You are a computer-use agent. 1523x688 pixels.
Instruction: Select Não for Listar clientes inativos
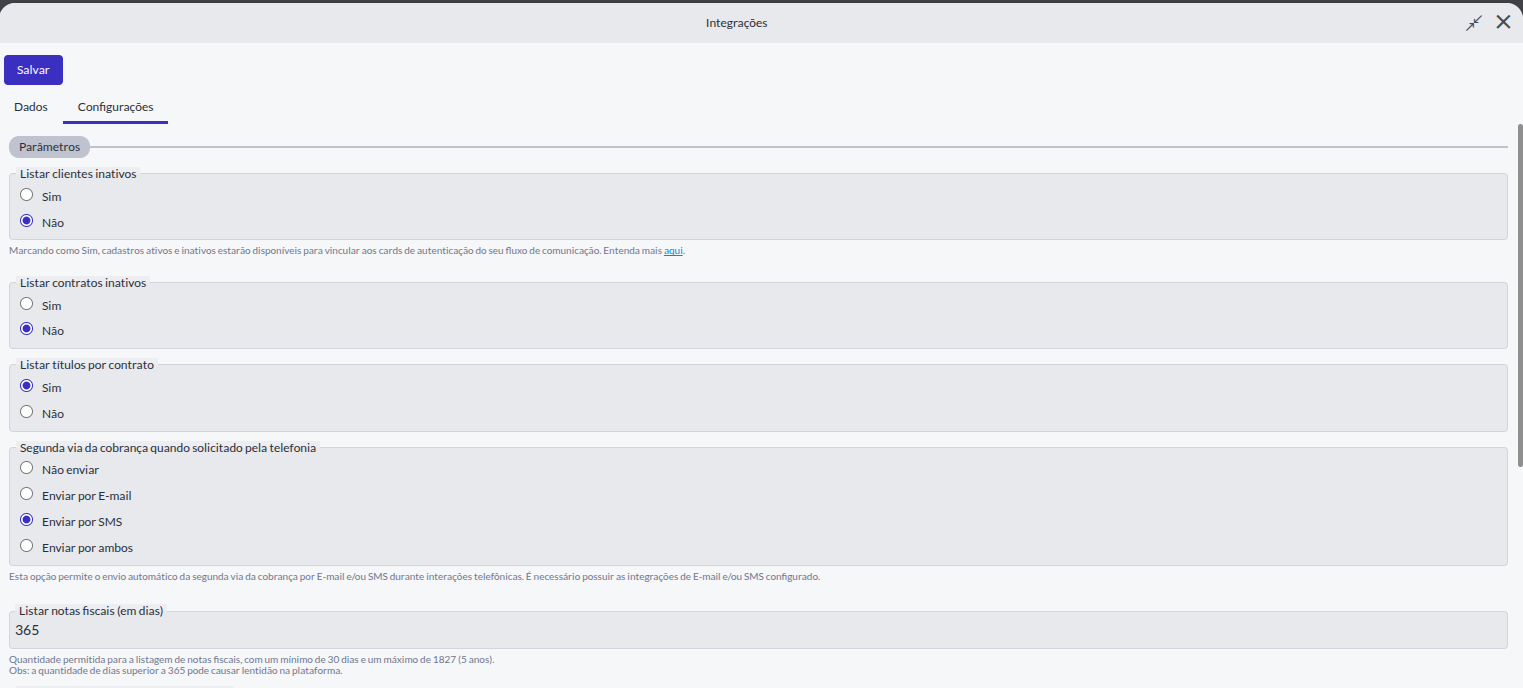(x=27, y=221)
